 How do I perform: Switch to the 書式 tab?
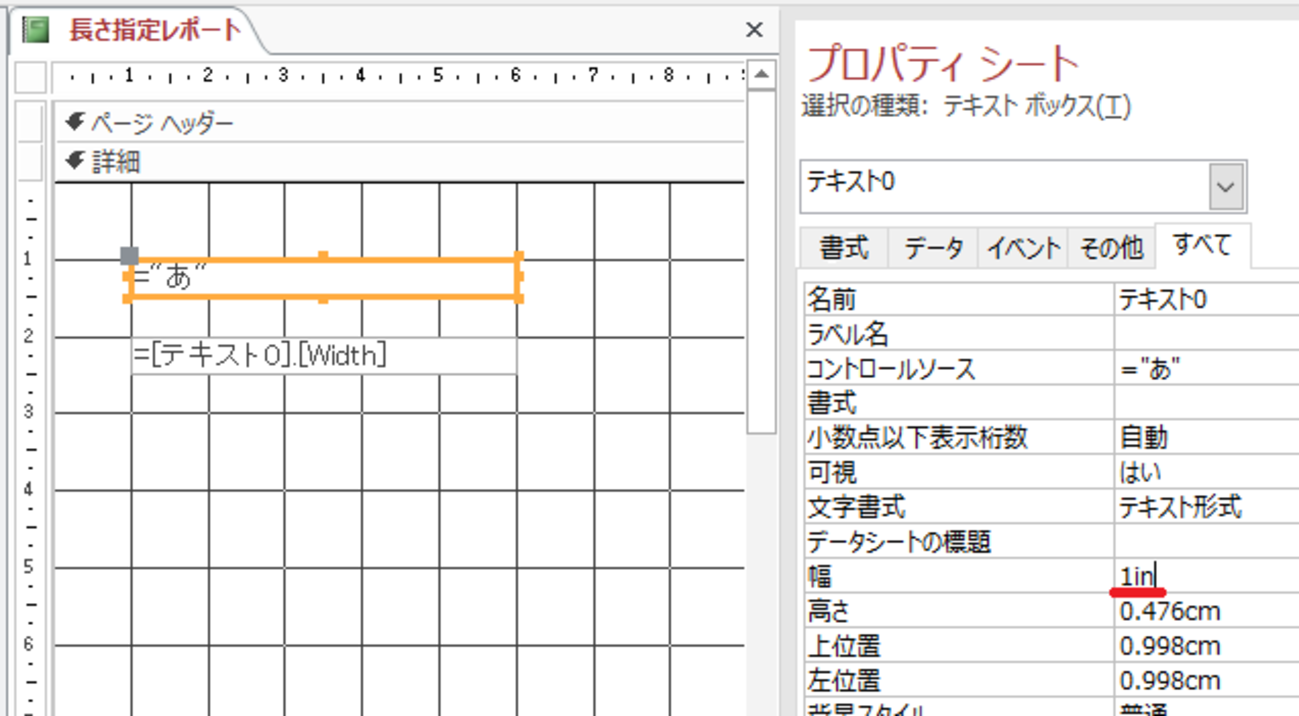[844, 247]
